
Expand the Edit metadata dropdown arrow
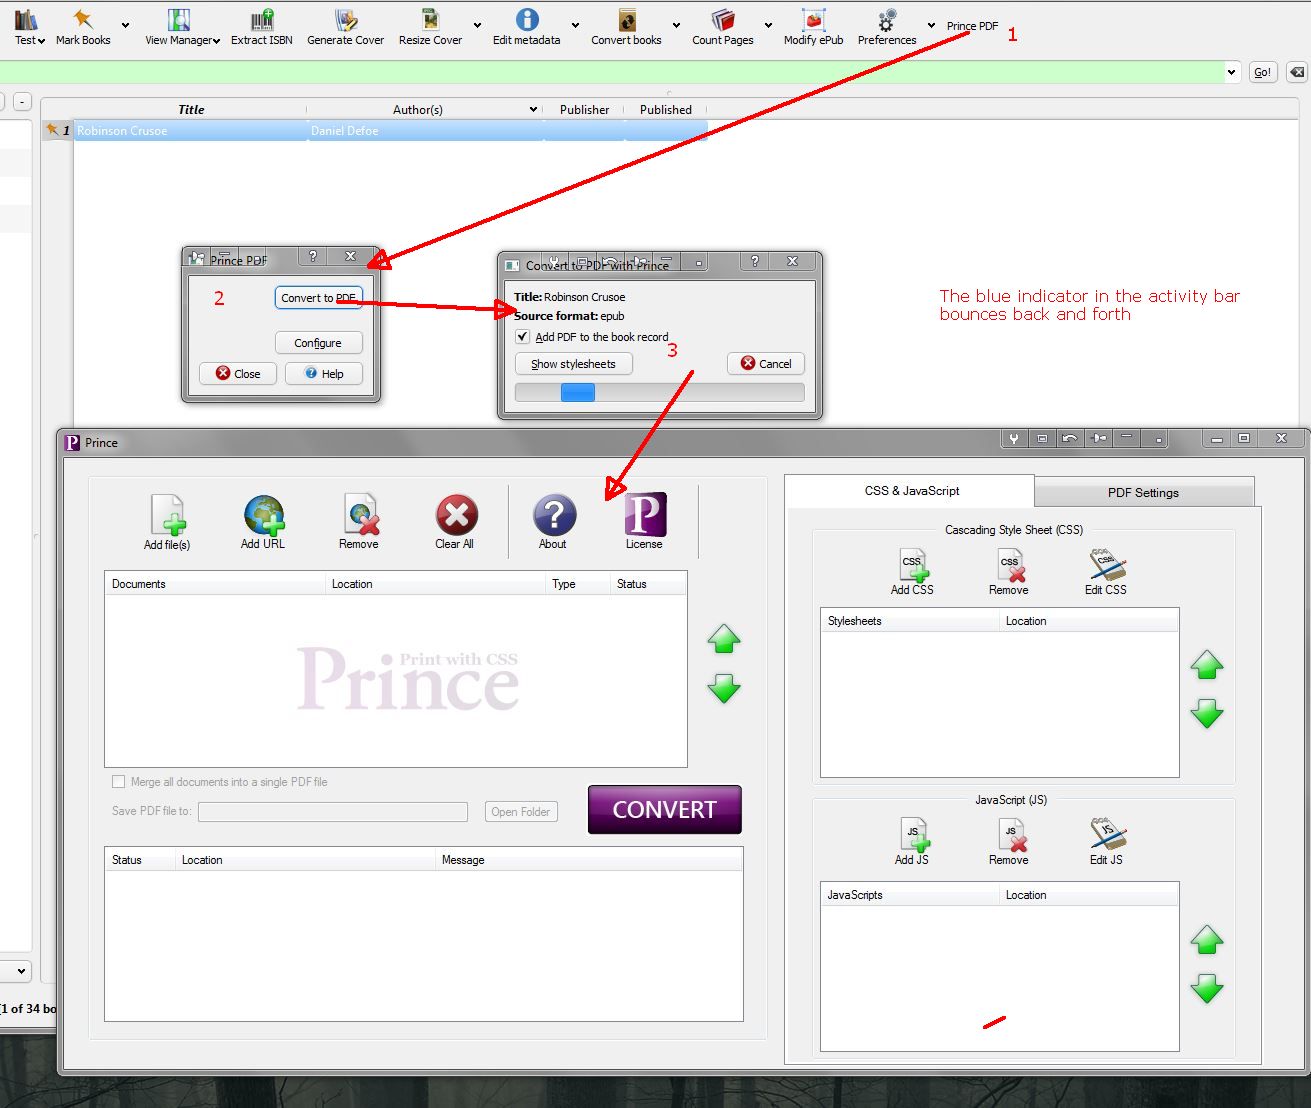click(575, 26)
